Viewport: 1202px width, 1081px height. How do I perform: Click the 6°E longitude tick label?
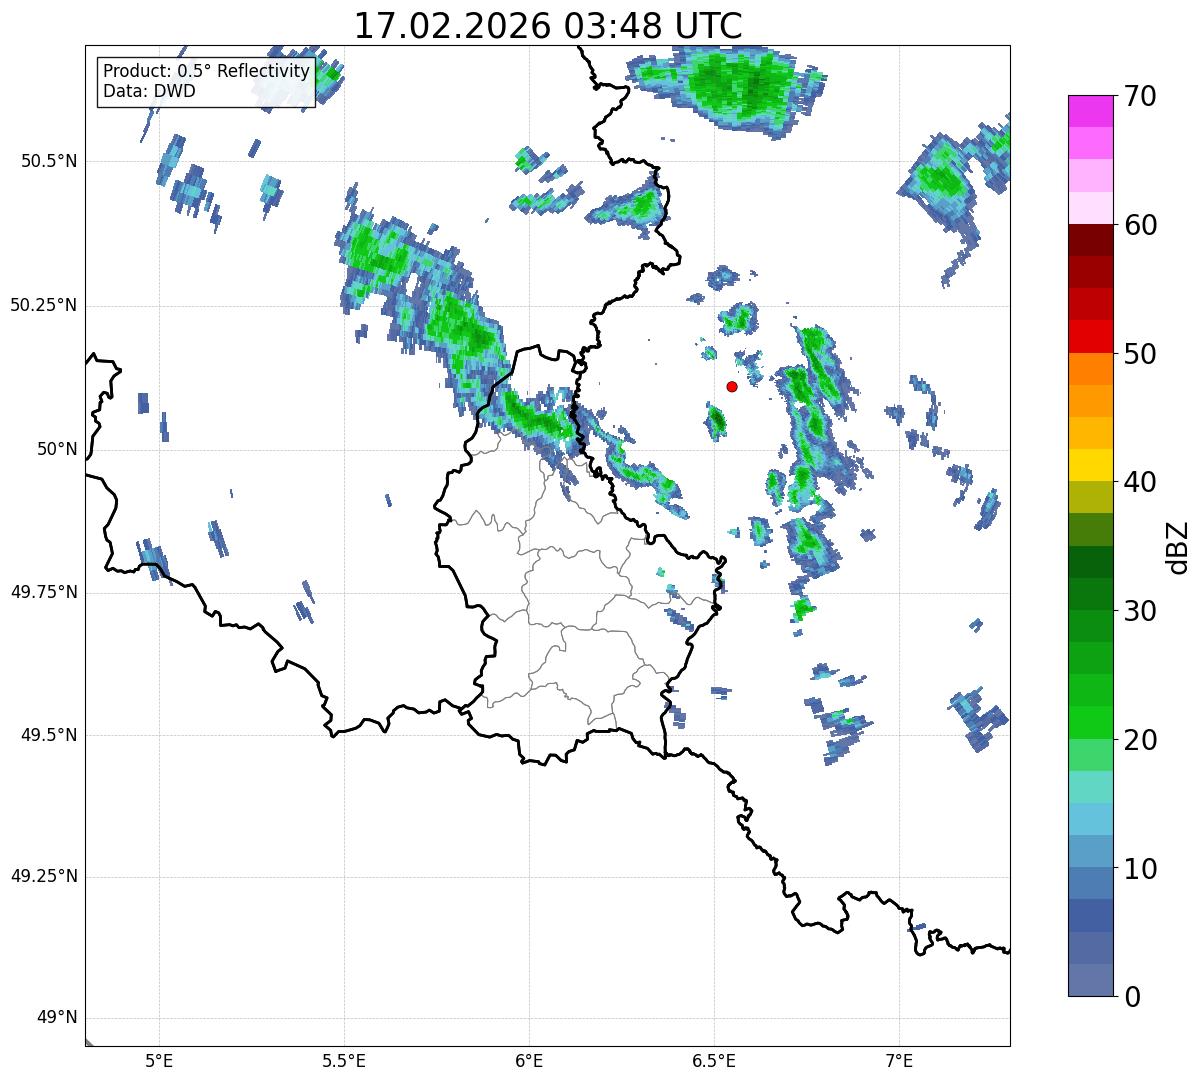[529, 1060]
